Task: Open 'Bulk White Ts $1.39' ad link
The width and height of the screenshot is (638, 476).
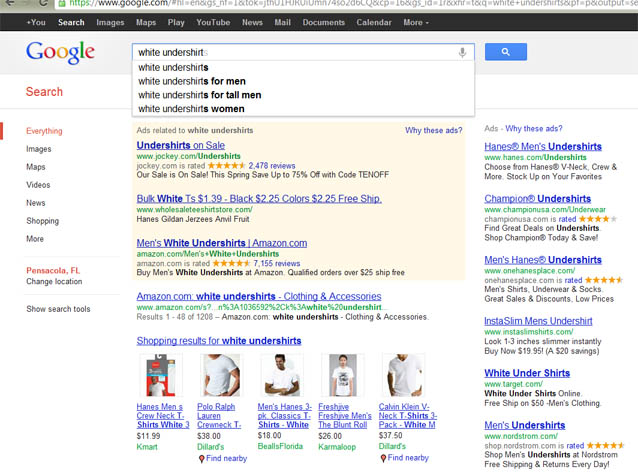Action: point(259,199)
